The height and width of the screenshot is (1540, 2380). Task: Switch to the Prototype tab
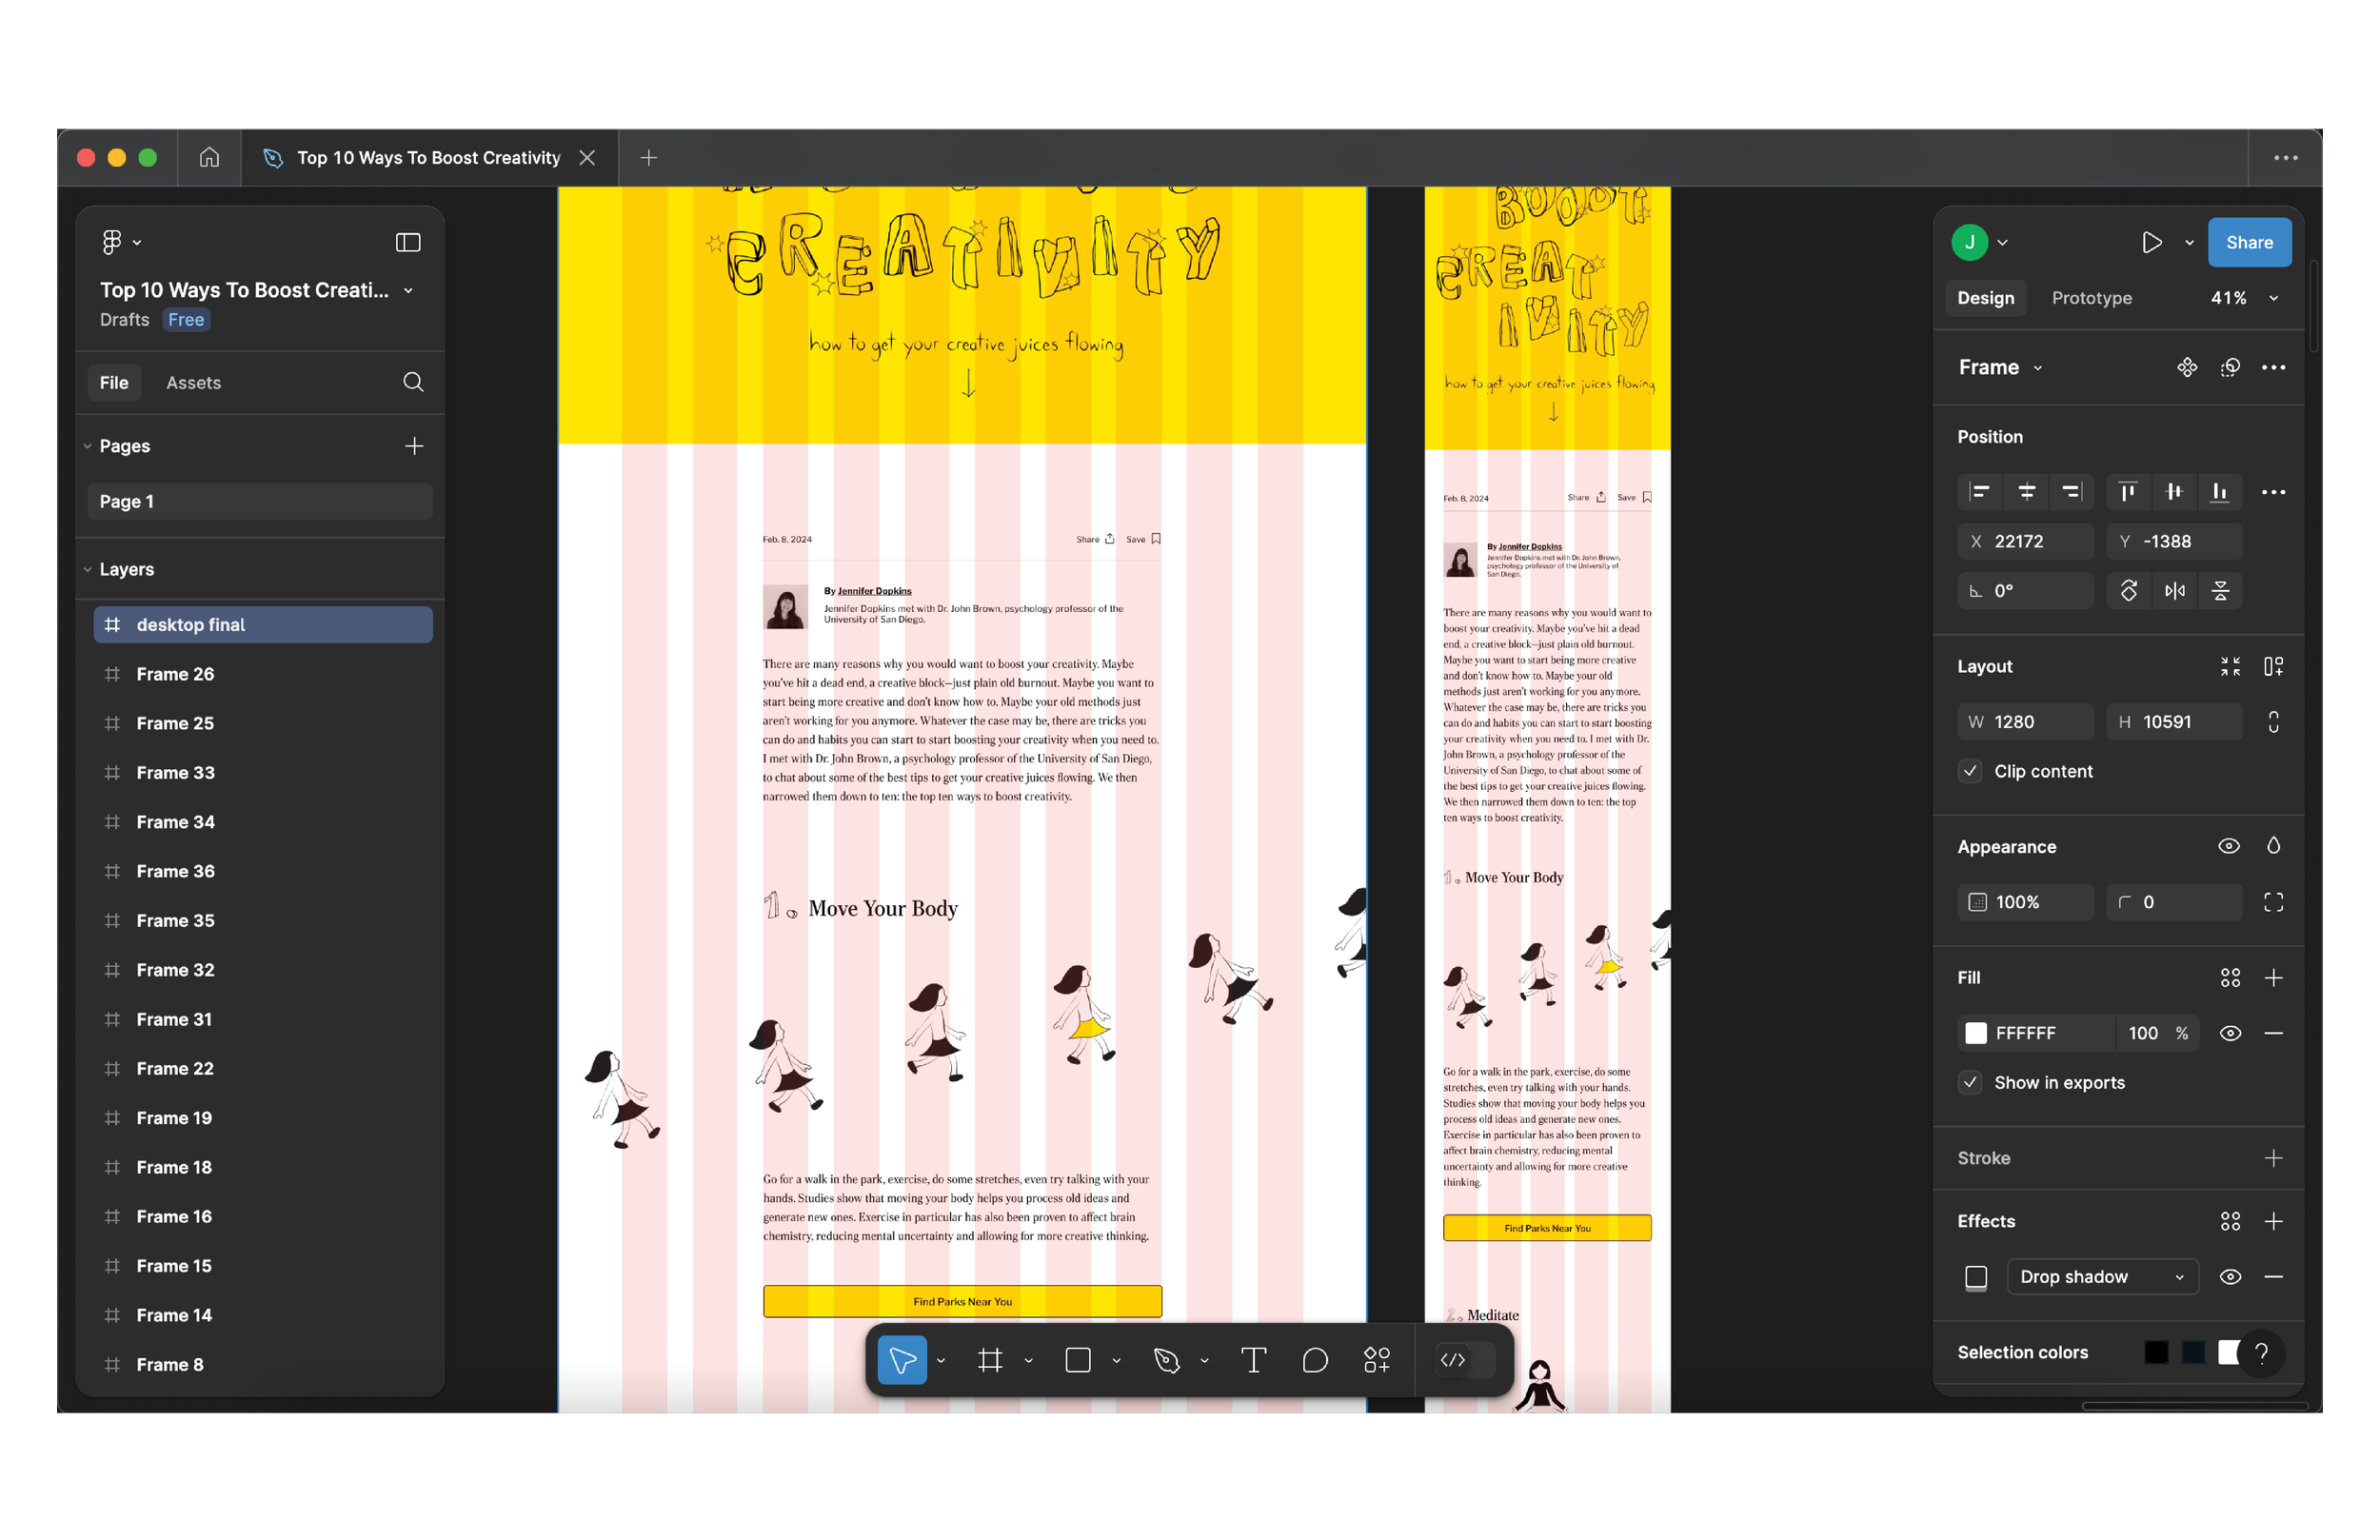coord(2091,297)
